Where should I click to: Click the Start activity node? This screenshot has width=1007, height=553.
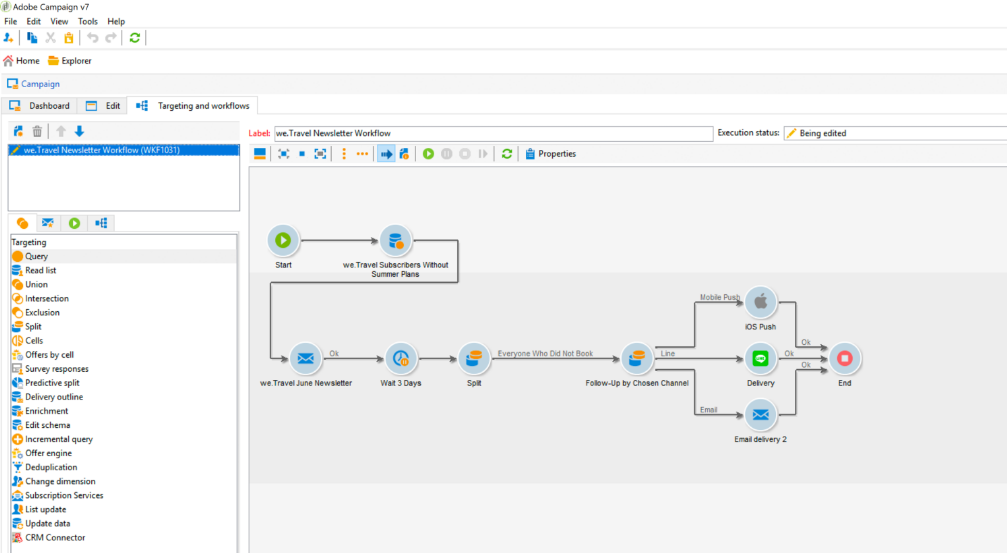(283, 240)
